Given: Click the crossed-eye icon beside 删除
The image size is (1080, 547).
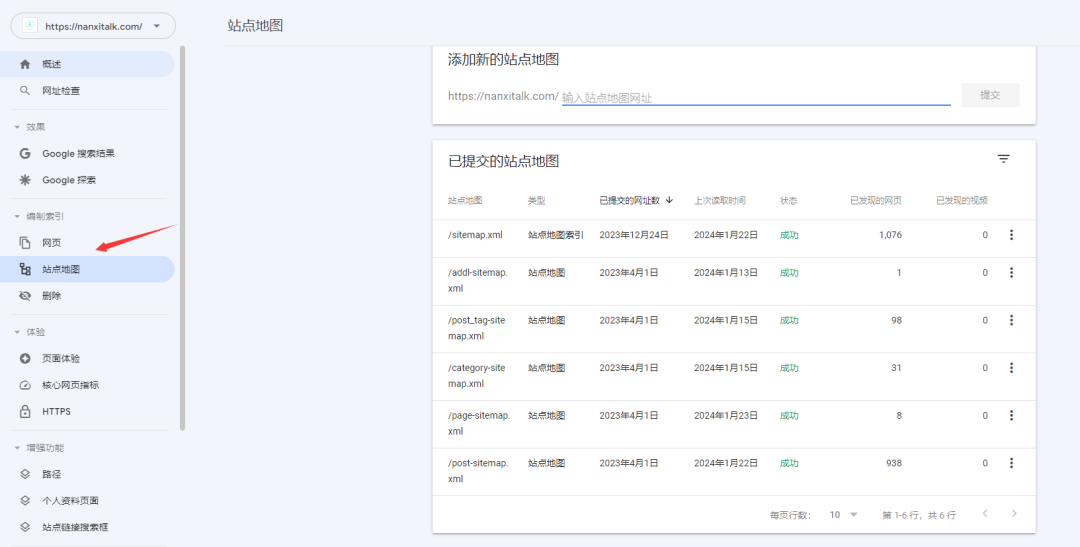Looking at the screenshot, I should (25, 296).
